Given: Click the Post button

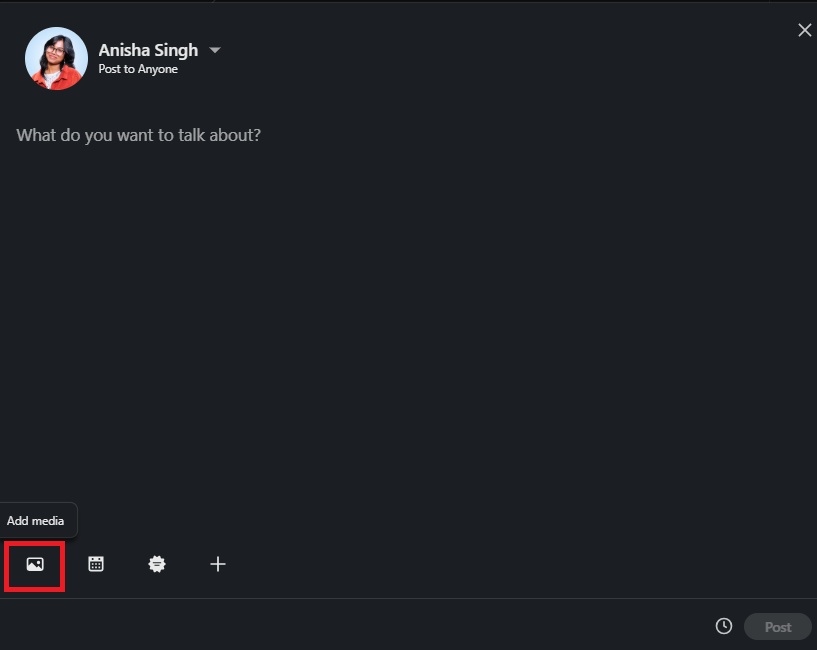Looking at the screenshot, I should [777, 626].
